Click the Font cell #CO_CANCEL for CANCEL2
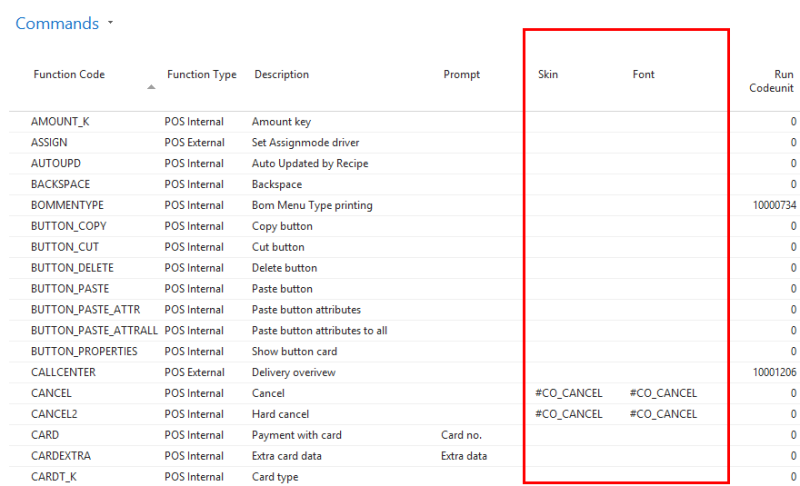 [x=663, y=415]
